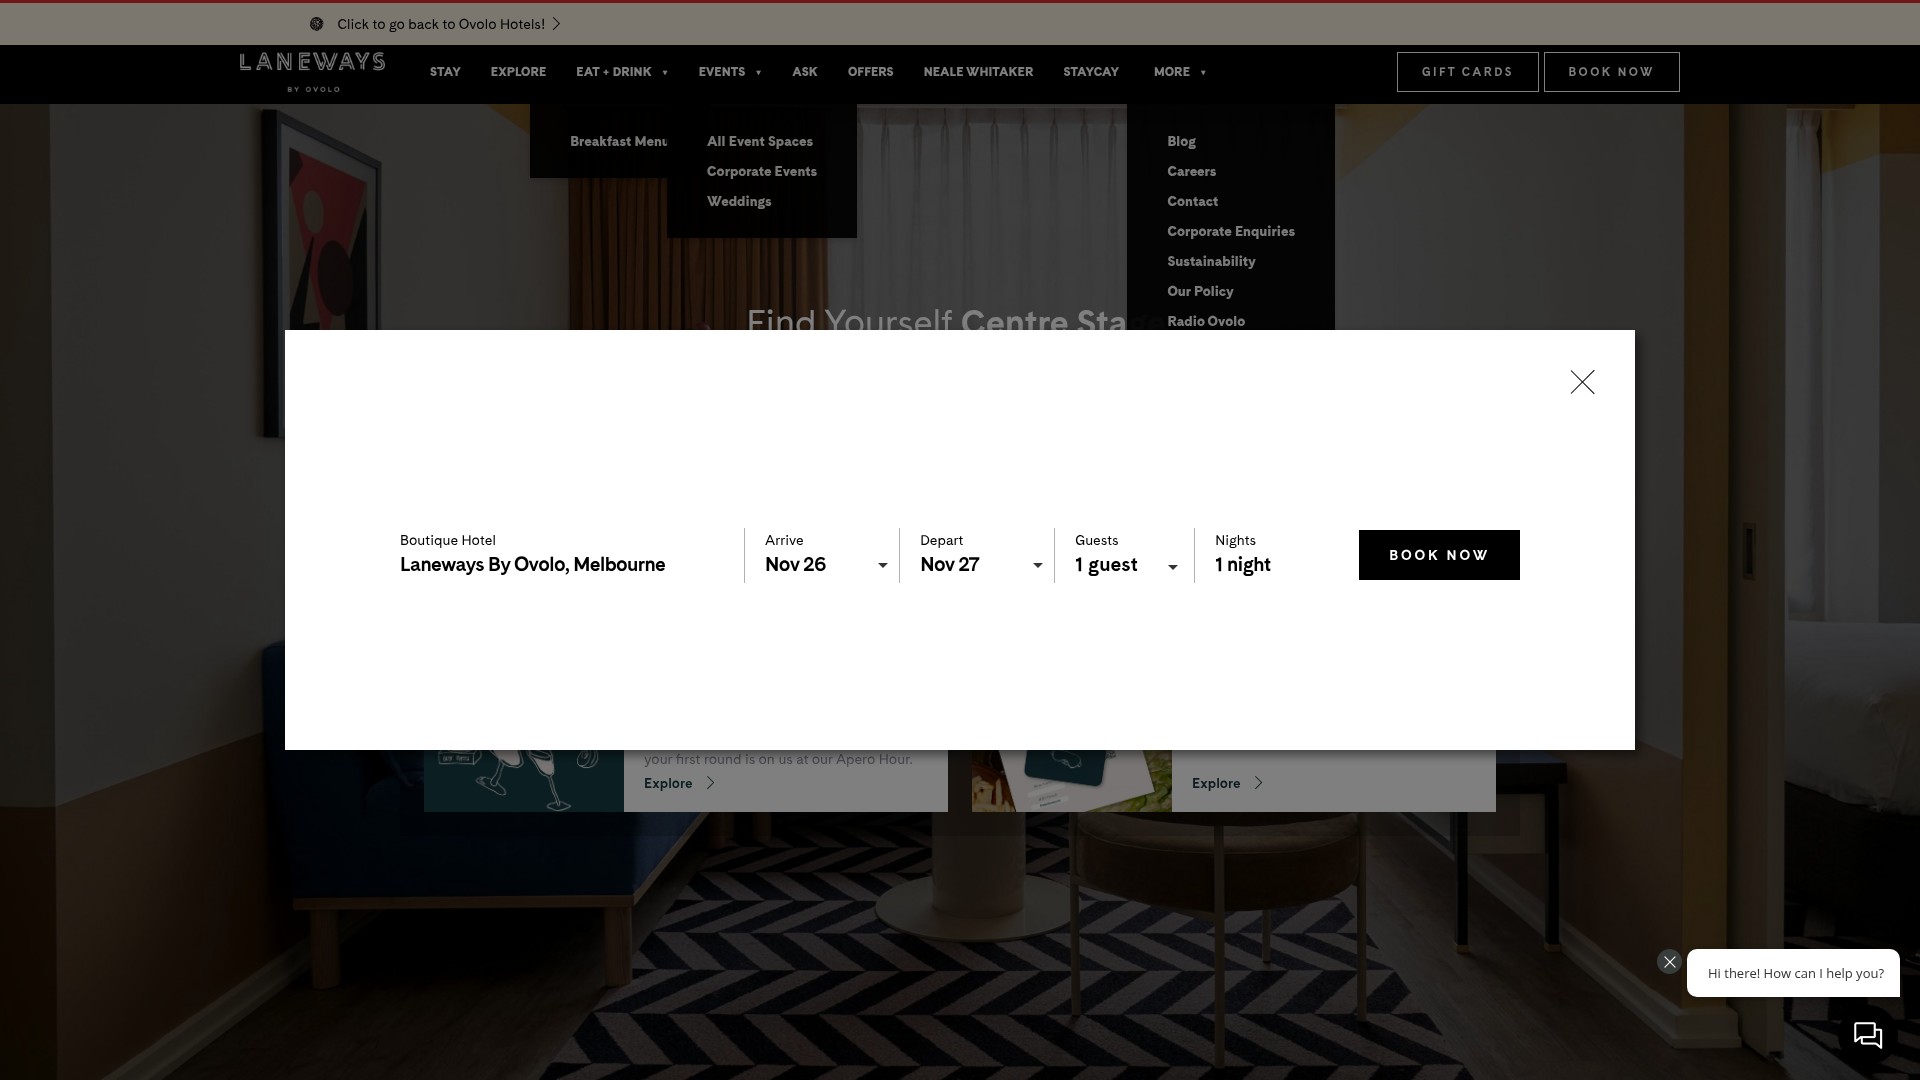Open Corporate Enquiries link
The image size is (1920, 1080).
click(x=1231, y=231)
